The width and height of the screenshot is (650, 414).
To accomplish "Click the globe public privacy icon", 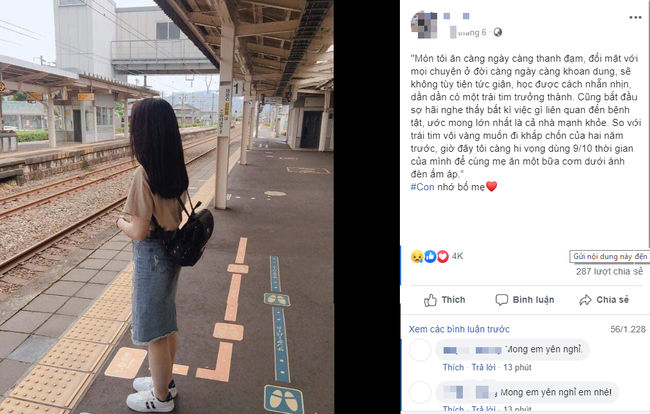I will pyautogui.click(x=497, y=32).
